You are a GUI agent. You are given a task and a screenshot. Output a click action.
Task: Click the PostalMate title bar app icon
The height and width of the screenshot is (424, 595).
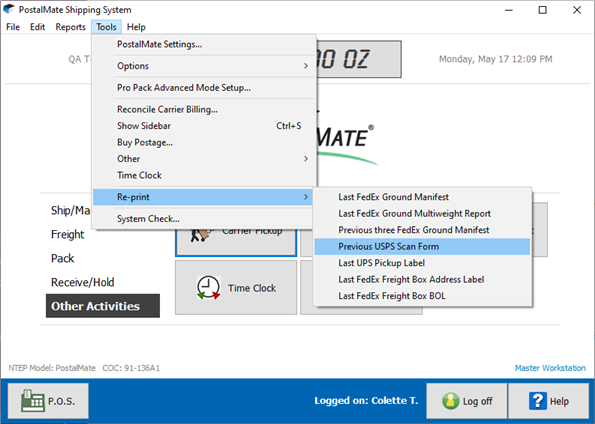[9, 9]
